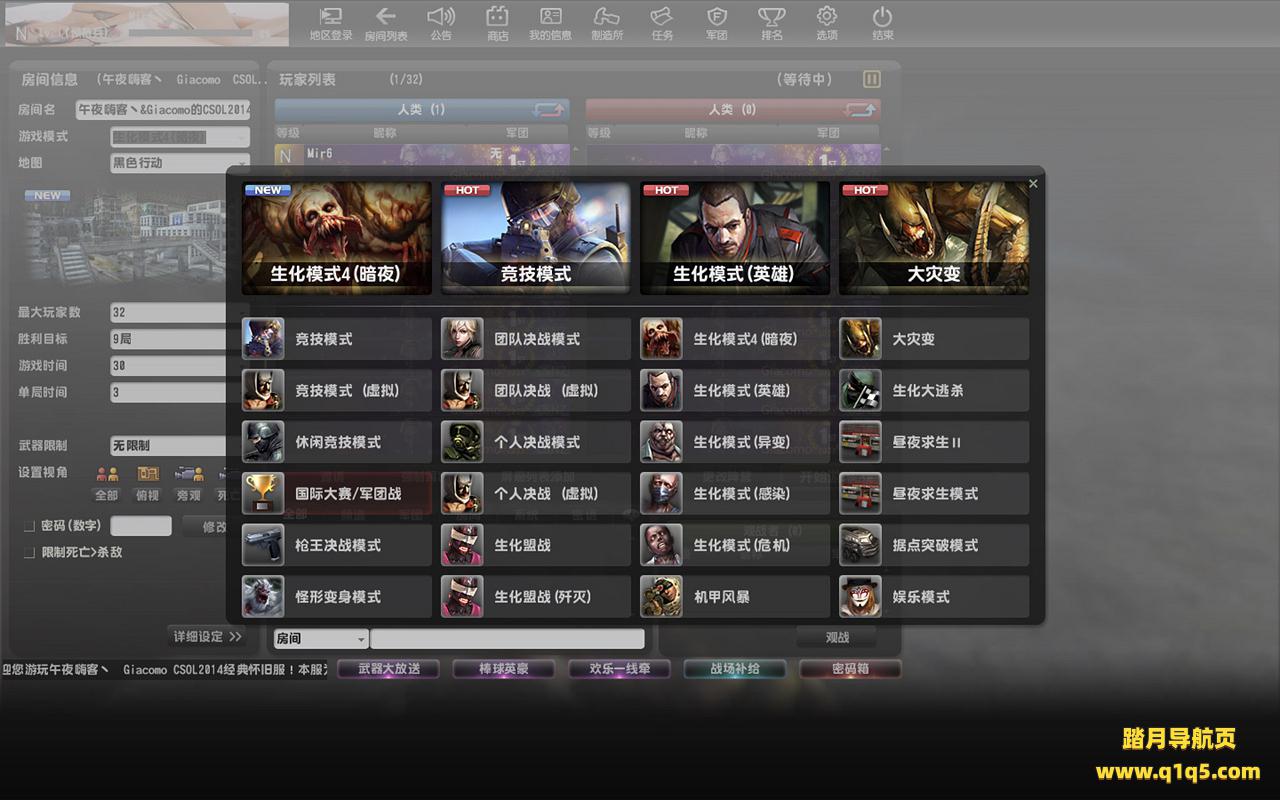This screenshot has width=1280, height=800.
Task: Select 团队决战模式 from the mode list
Action: click(x=536, y=339)
